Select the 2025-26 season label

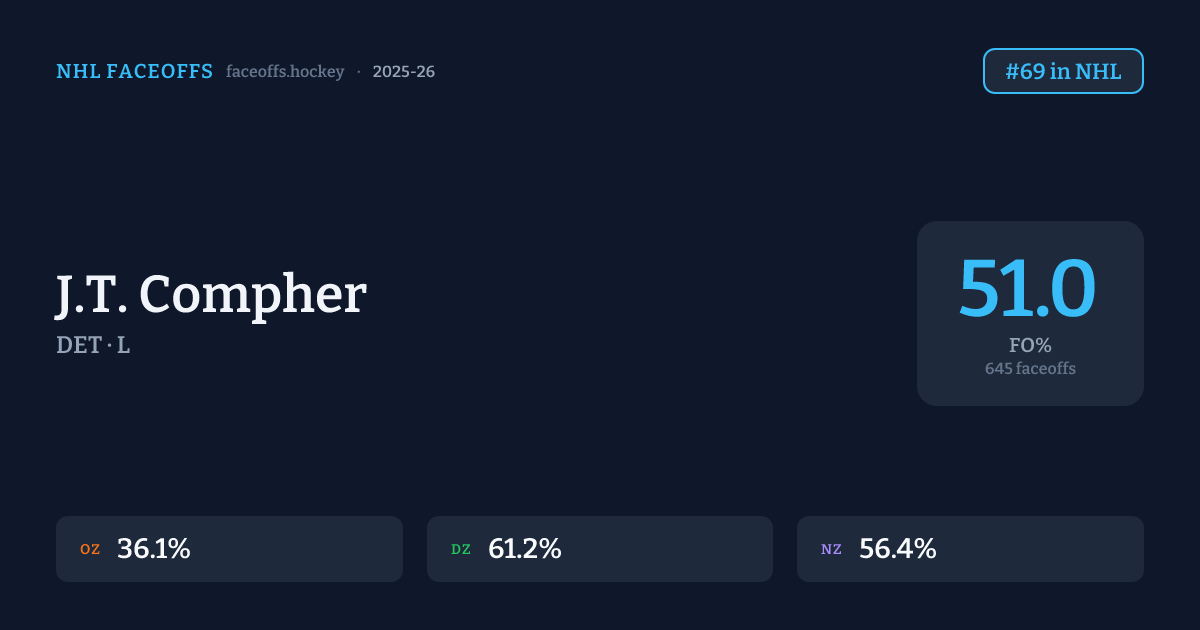[403, 72]
